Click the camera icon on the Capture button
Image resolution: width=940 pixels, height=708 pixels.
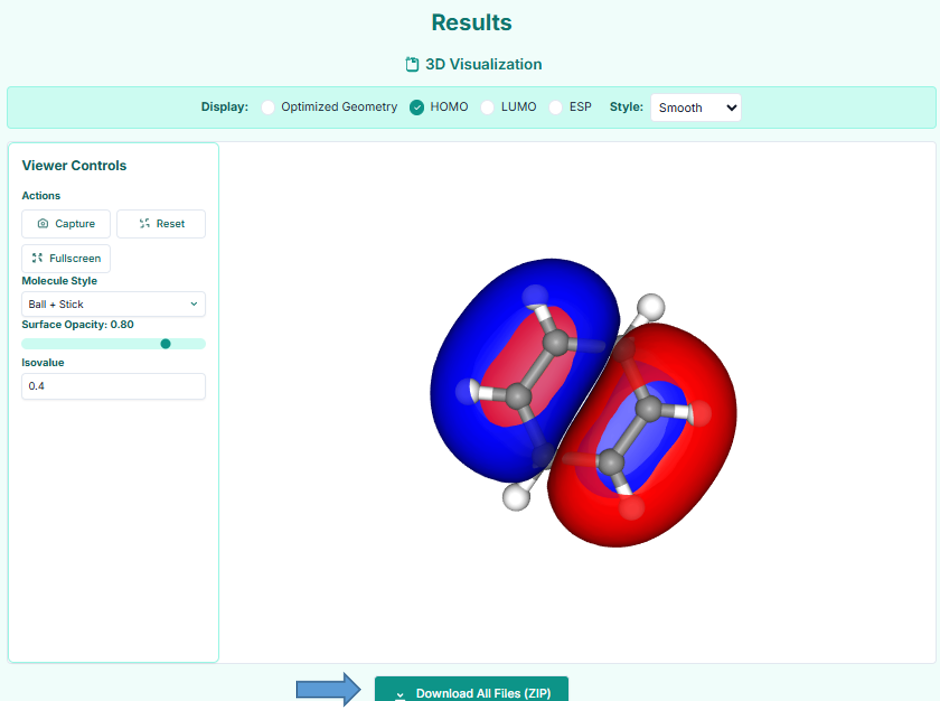41,223
